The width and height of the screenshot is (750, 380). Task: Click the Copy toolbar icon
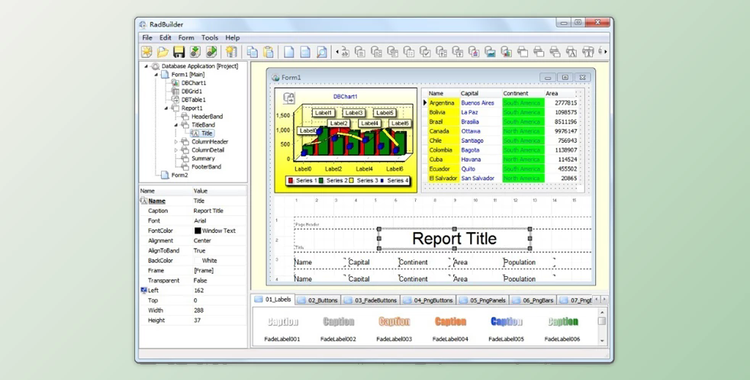[252, 52]
